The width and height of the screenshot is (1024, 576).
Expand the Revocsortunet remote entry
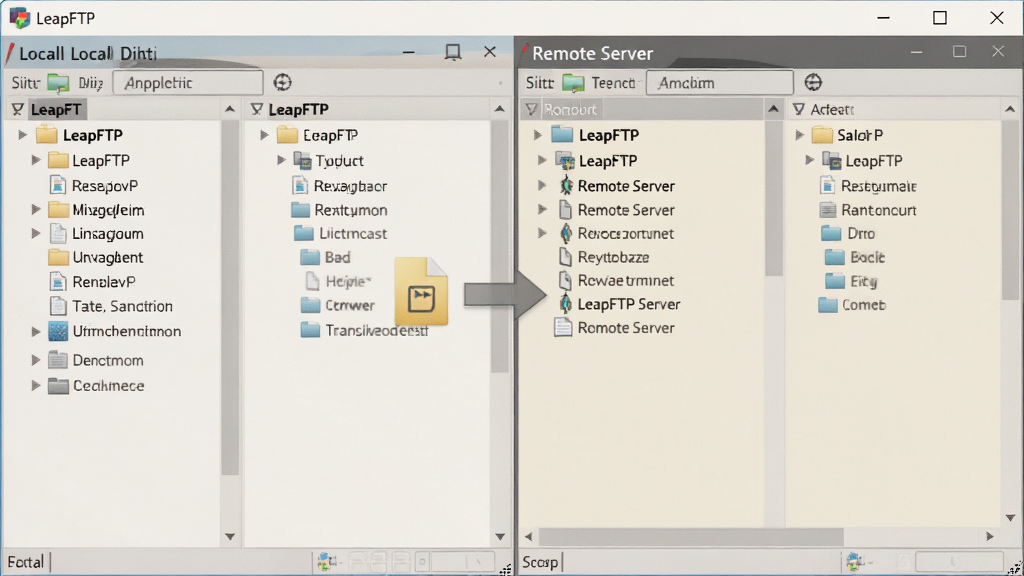[x=542, y=233]
